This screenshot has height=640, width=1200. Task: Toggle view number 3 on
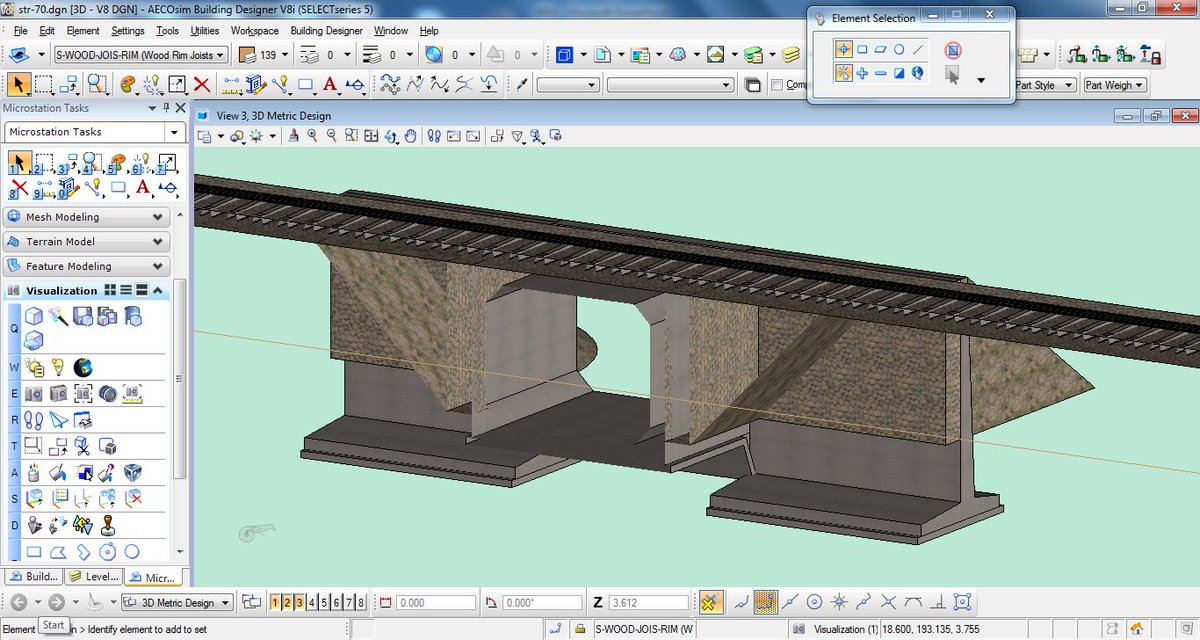point(299,602)
